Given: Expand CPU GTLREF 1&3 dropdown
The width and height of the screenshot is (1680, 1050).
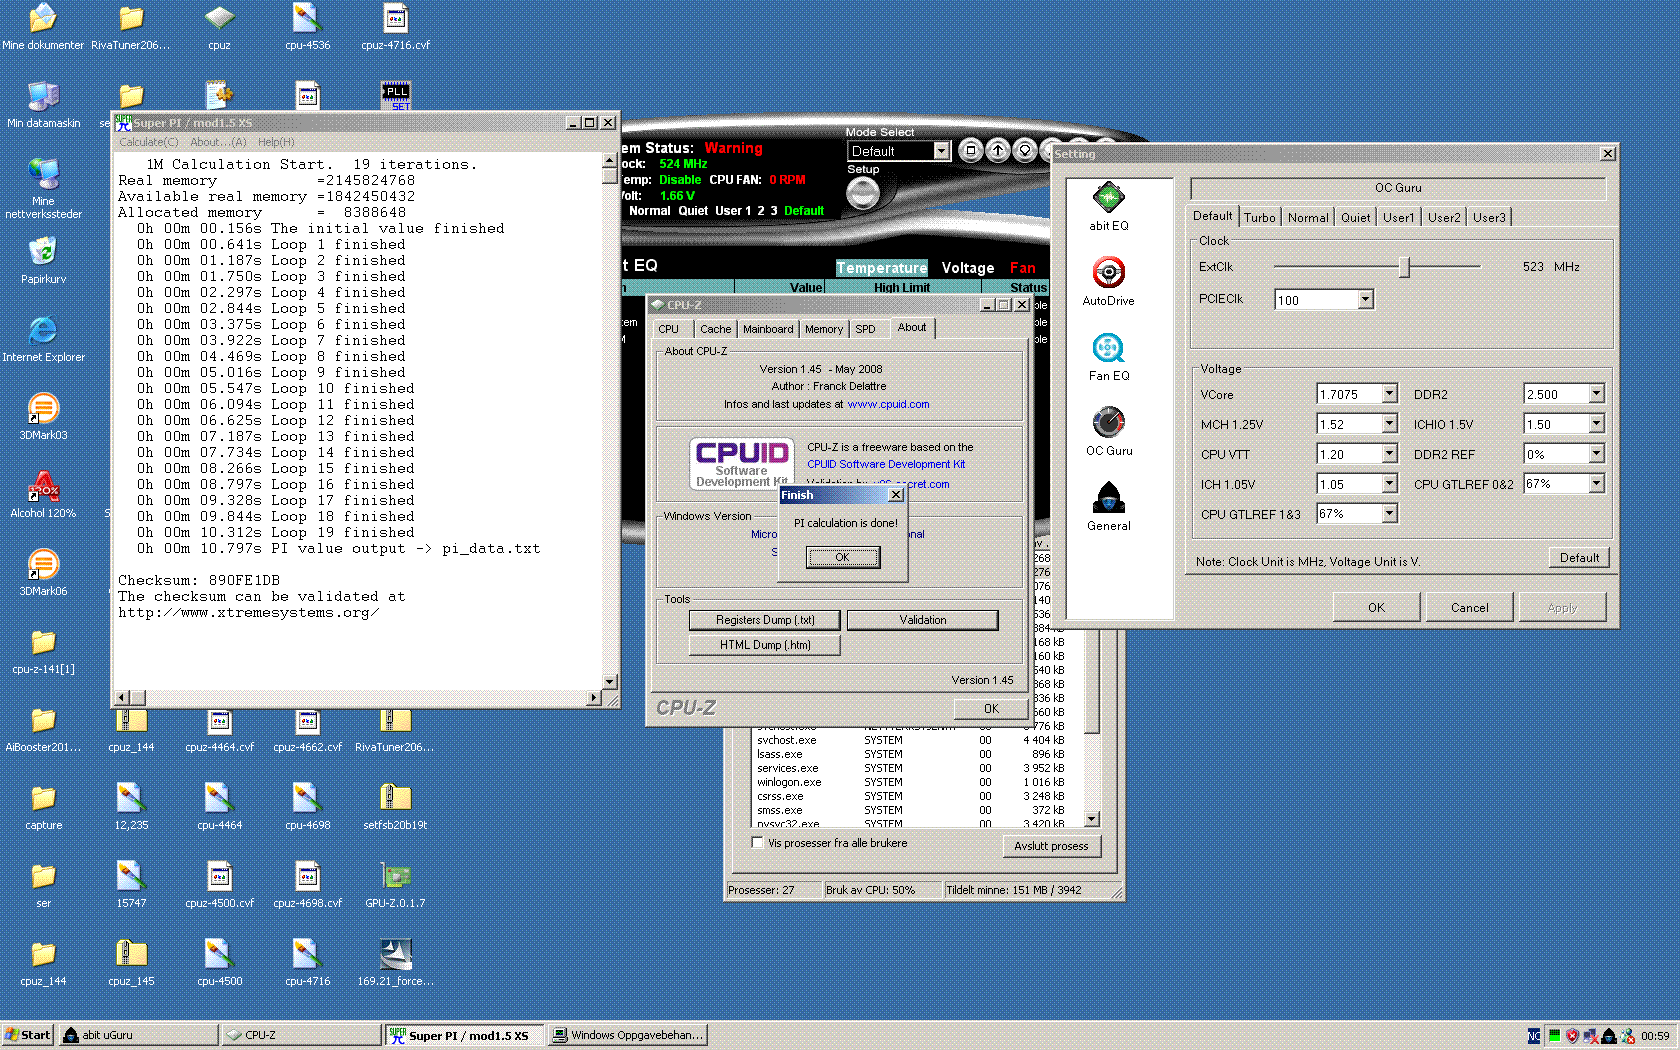Looking at the screenshot, I should click(x=1389, y=513).
